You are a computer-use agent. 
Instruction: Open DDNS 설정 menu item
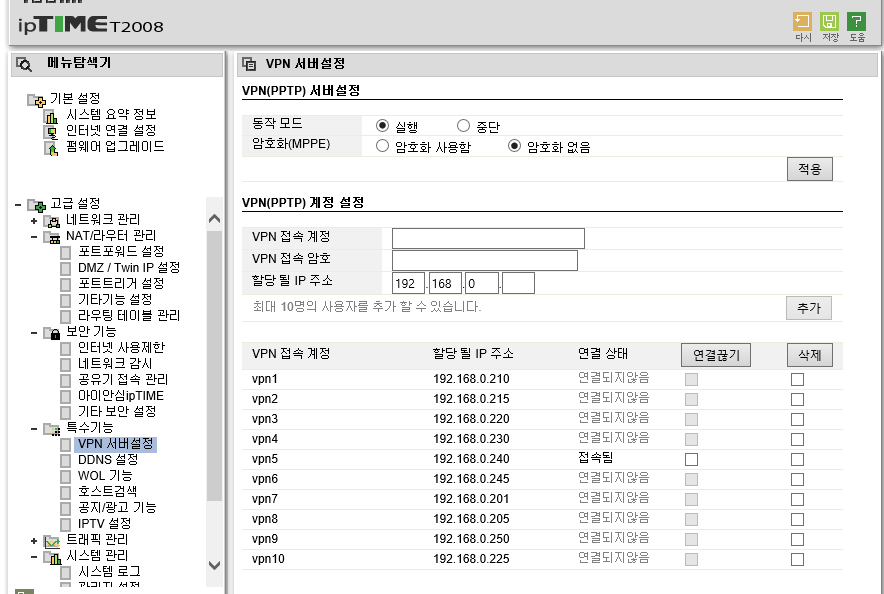[108, 459]
